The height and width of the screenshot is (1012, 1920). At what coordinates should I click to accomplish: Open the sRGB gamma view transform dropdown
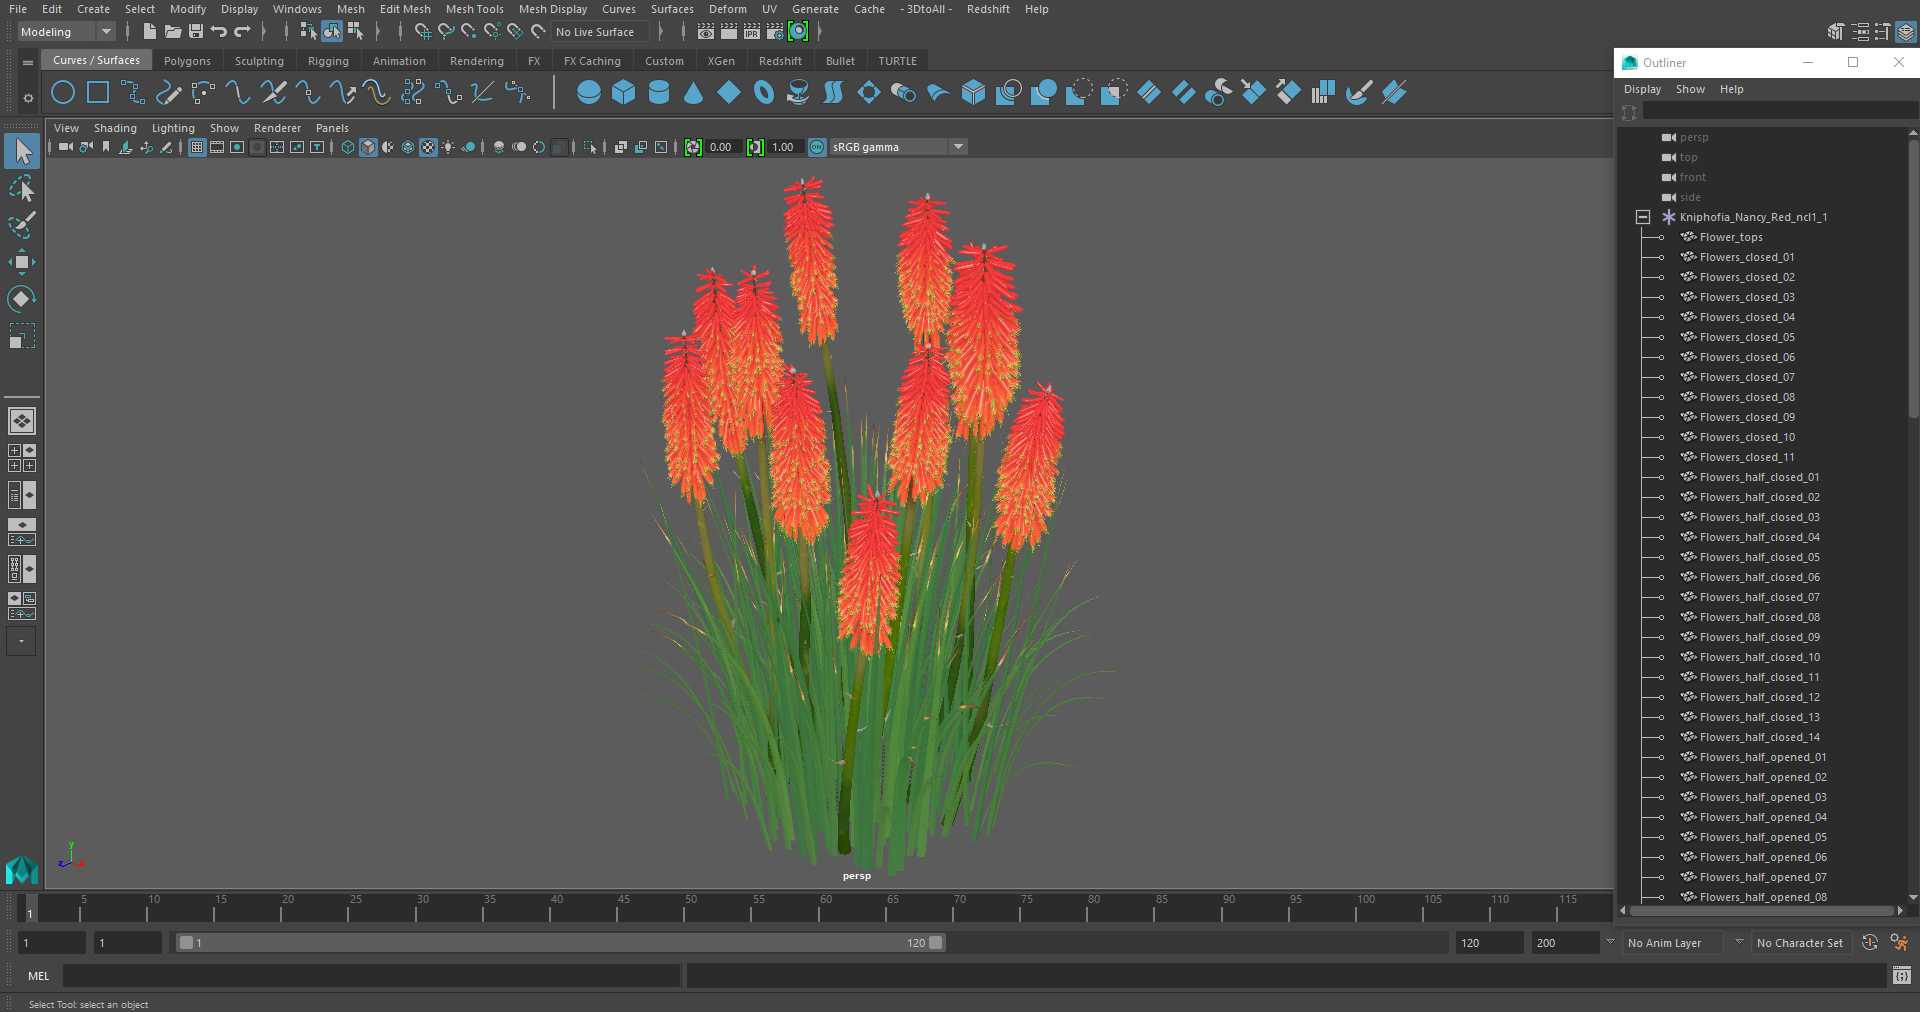point(898,147)
